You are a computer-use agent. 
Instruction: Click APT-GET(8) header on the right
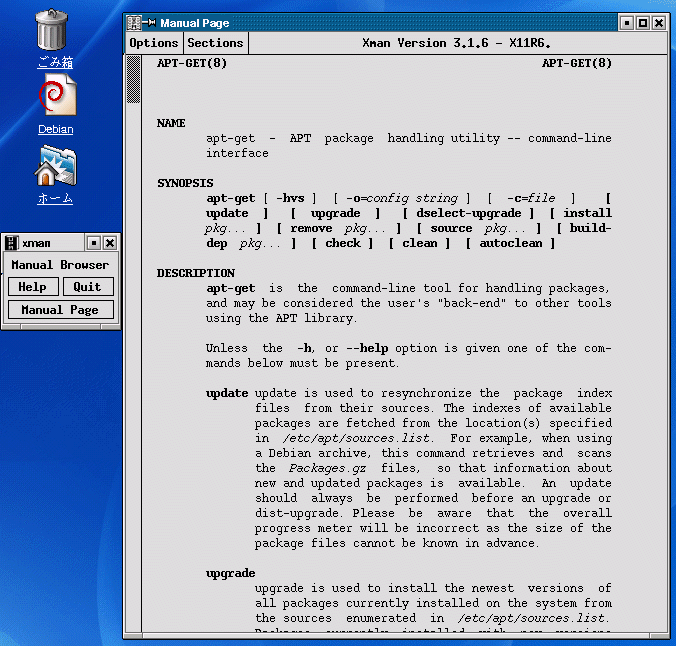click(577, 63)
